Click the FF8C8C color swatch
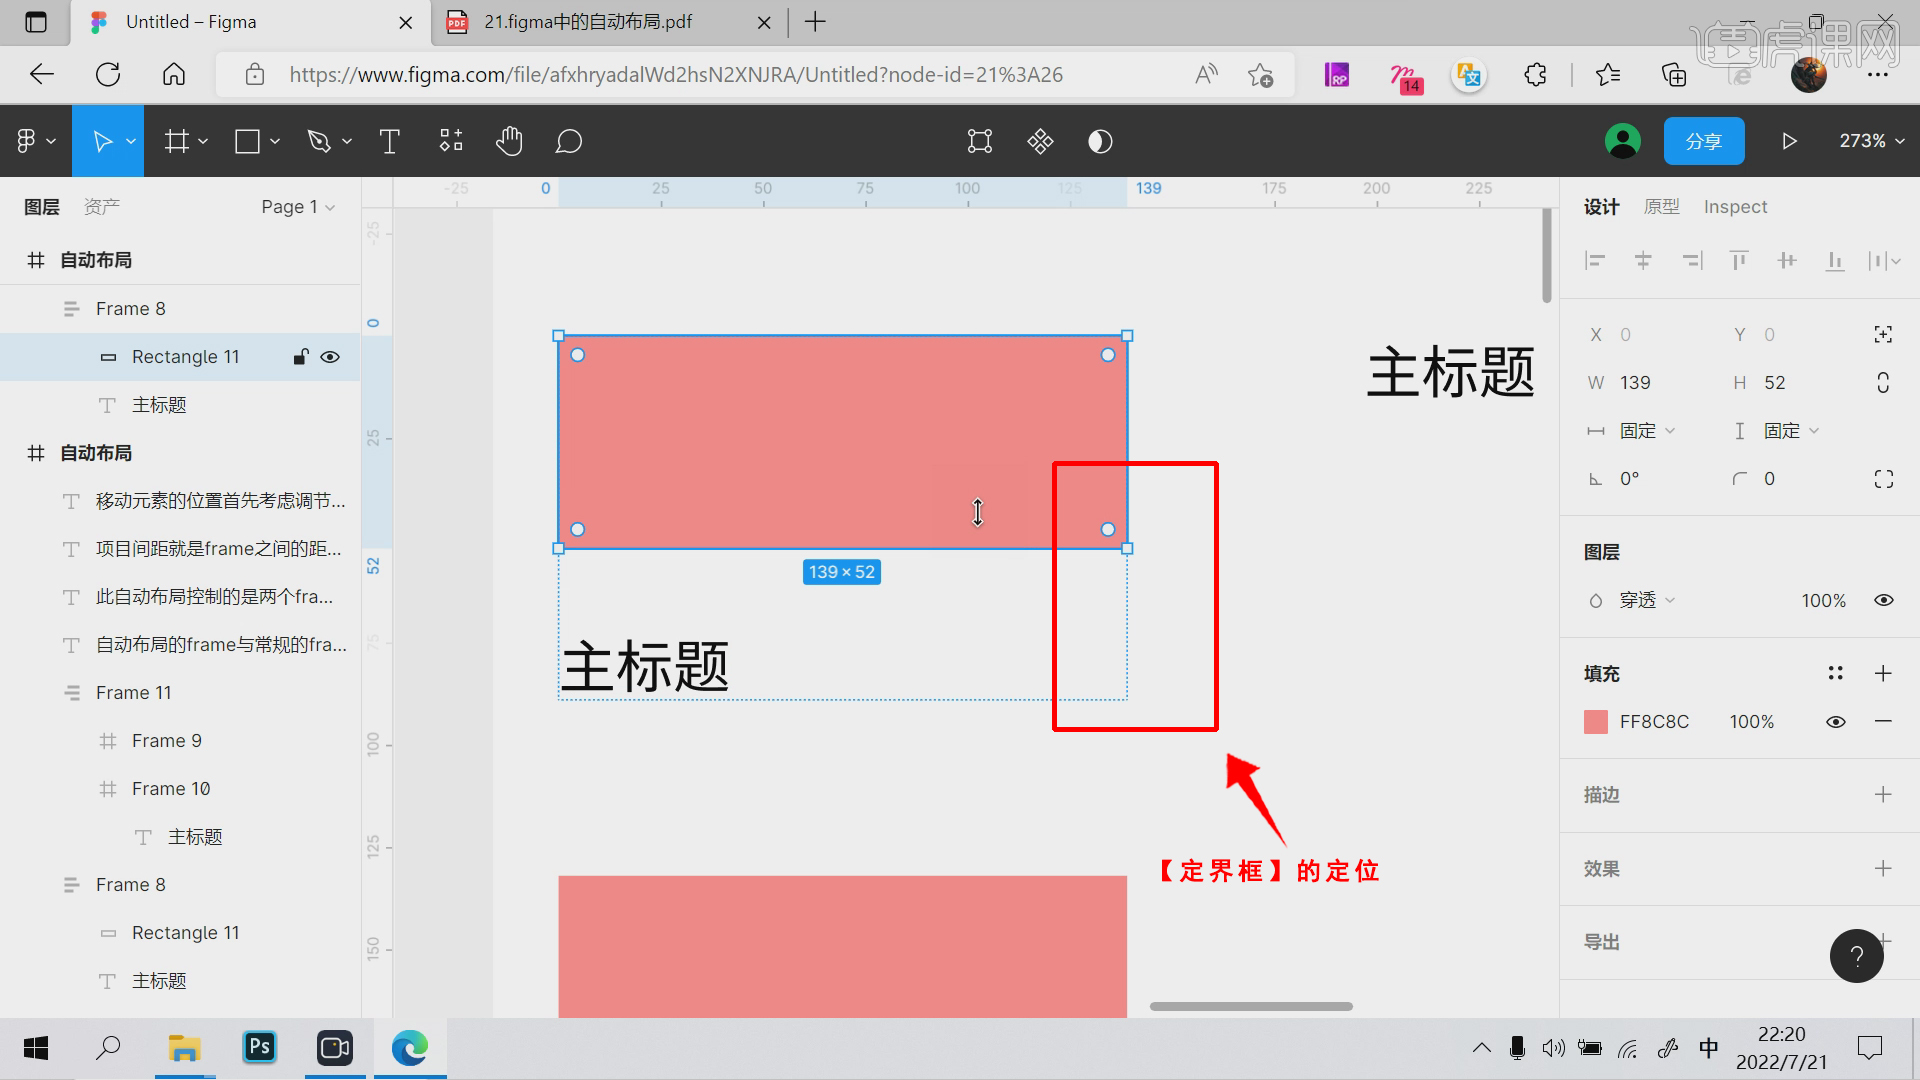Screen dimensions: 1920x1080 [x=1597, y=721]
